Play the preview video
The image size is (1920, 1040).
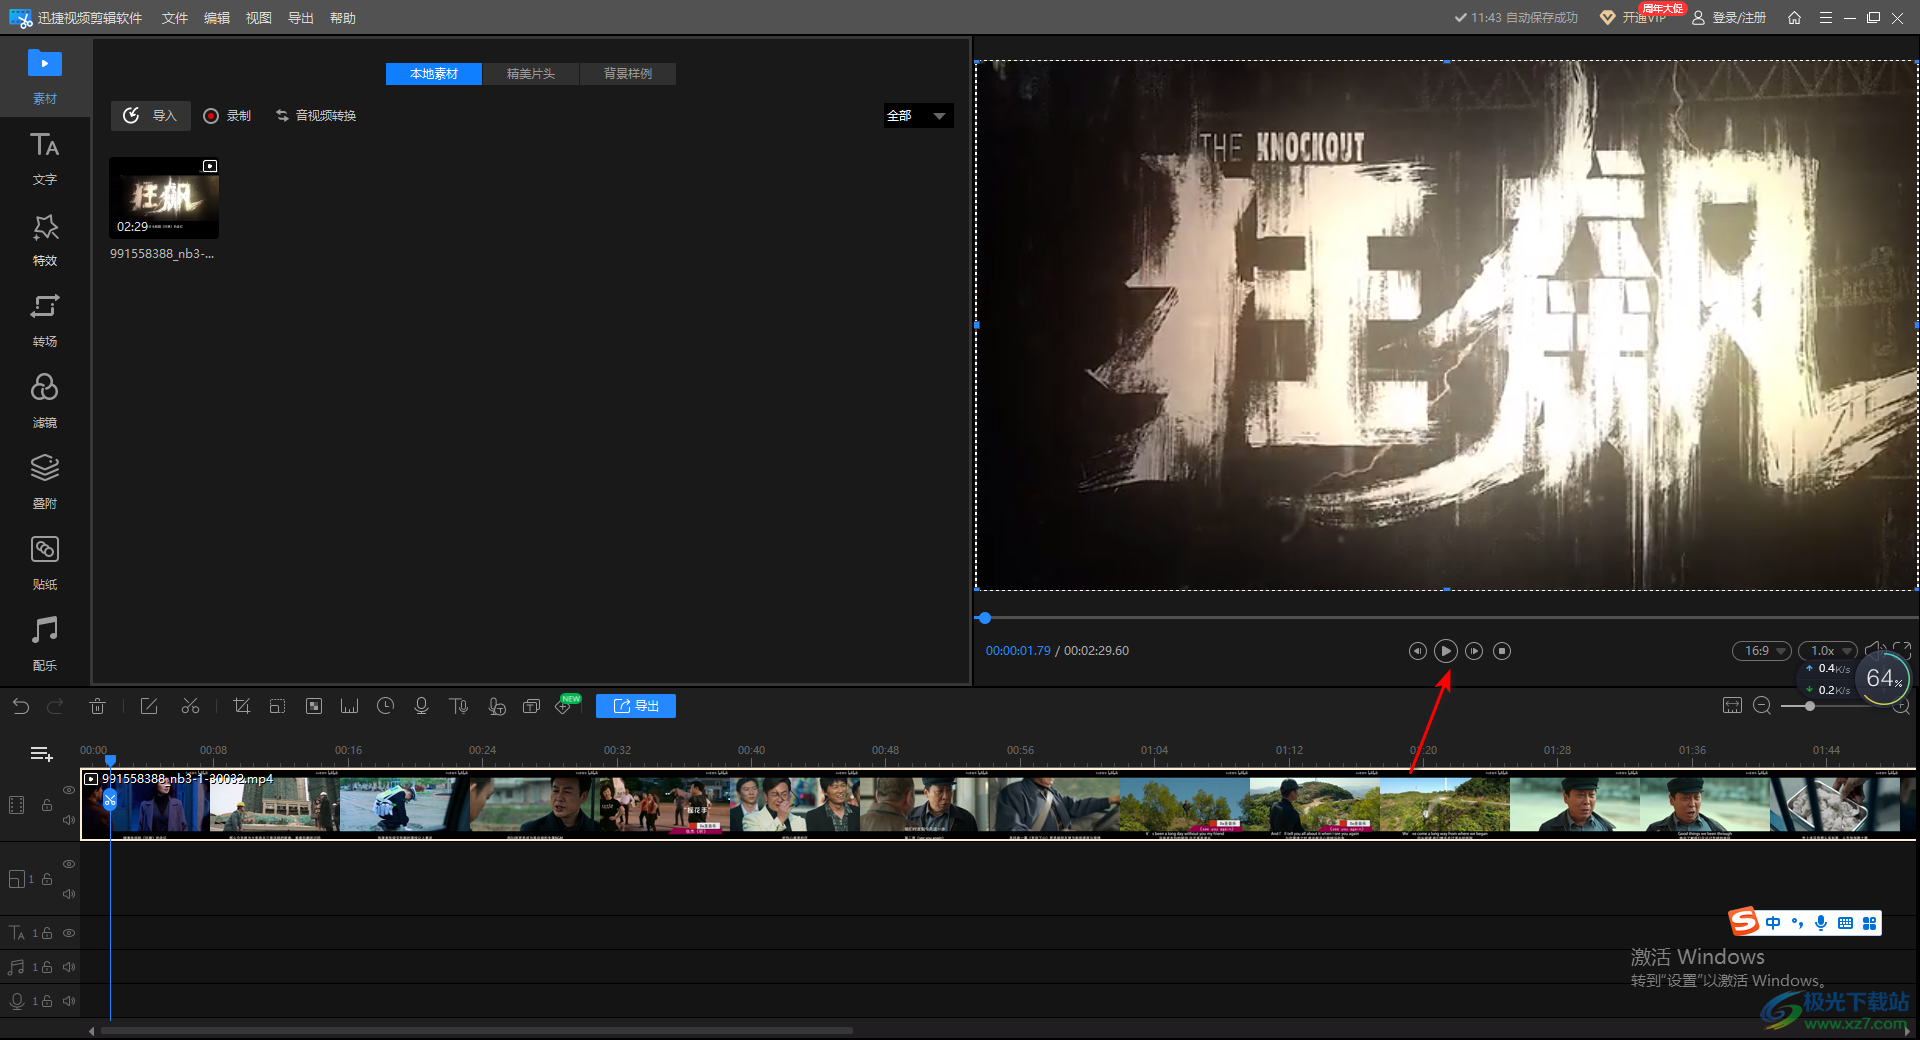(1446, 651)
